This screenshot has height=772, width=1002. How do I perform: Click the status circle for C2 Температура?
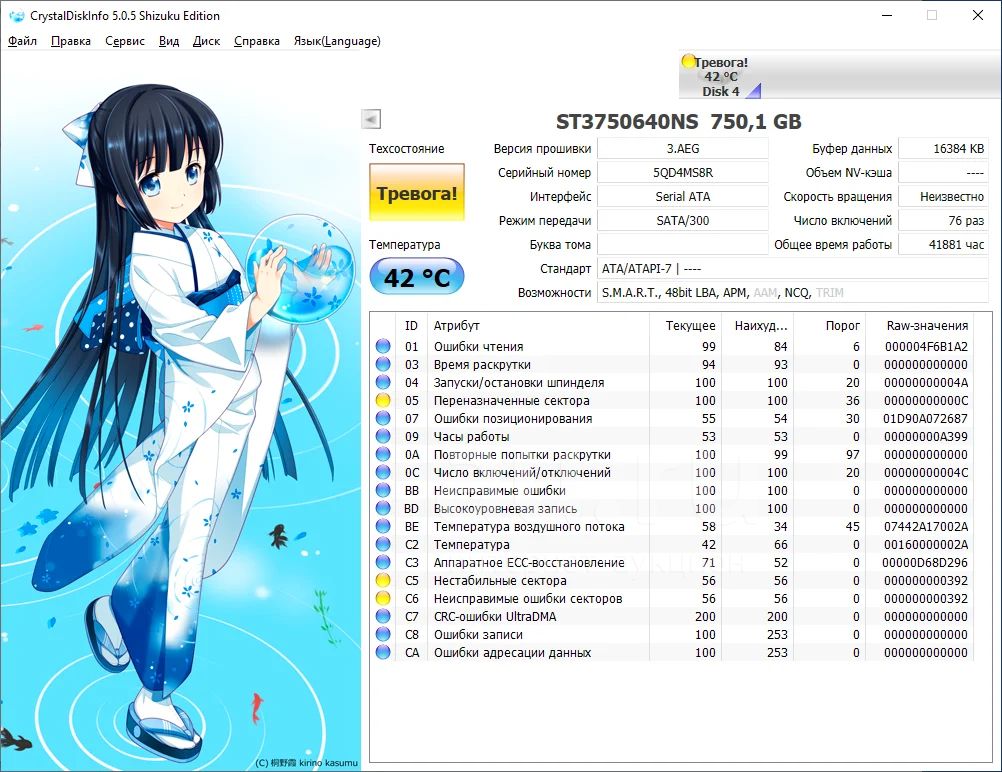383,544
